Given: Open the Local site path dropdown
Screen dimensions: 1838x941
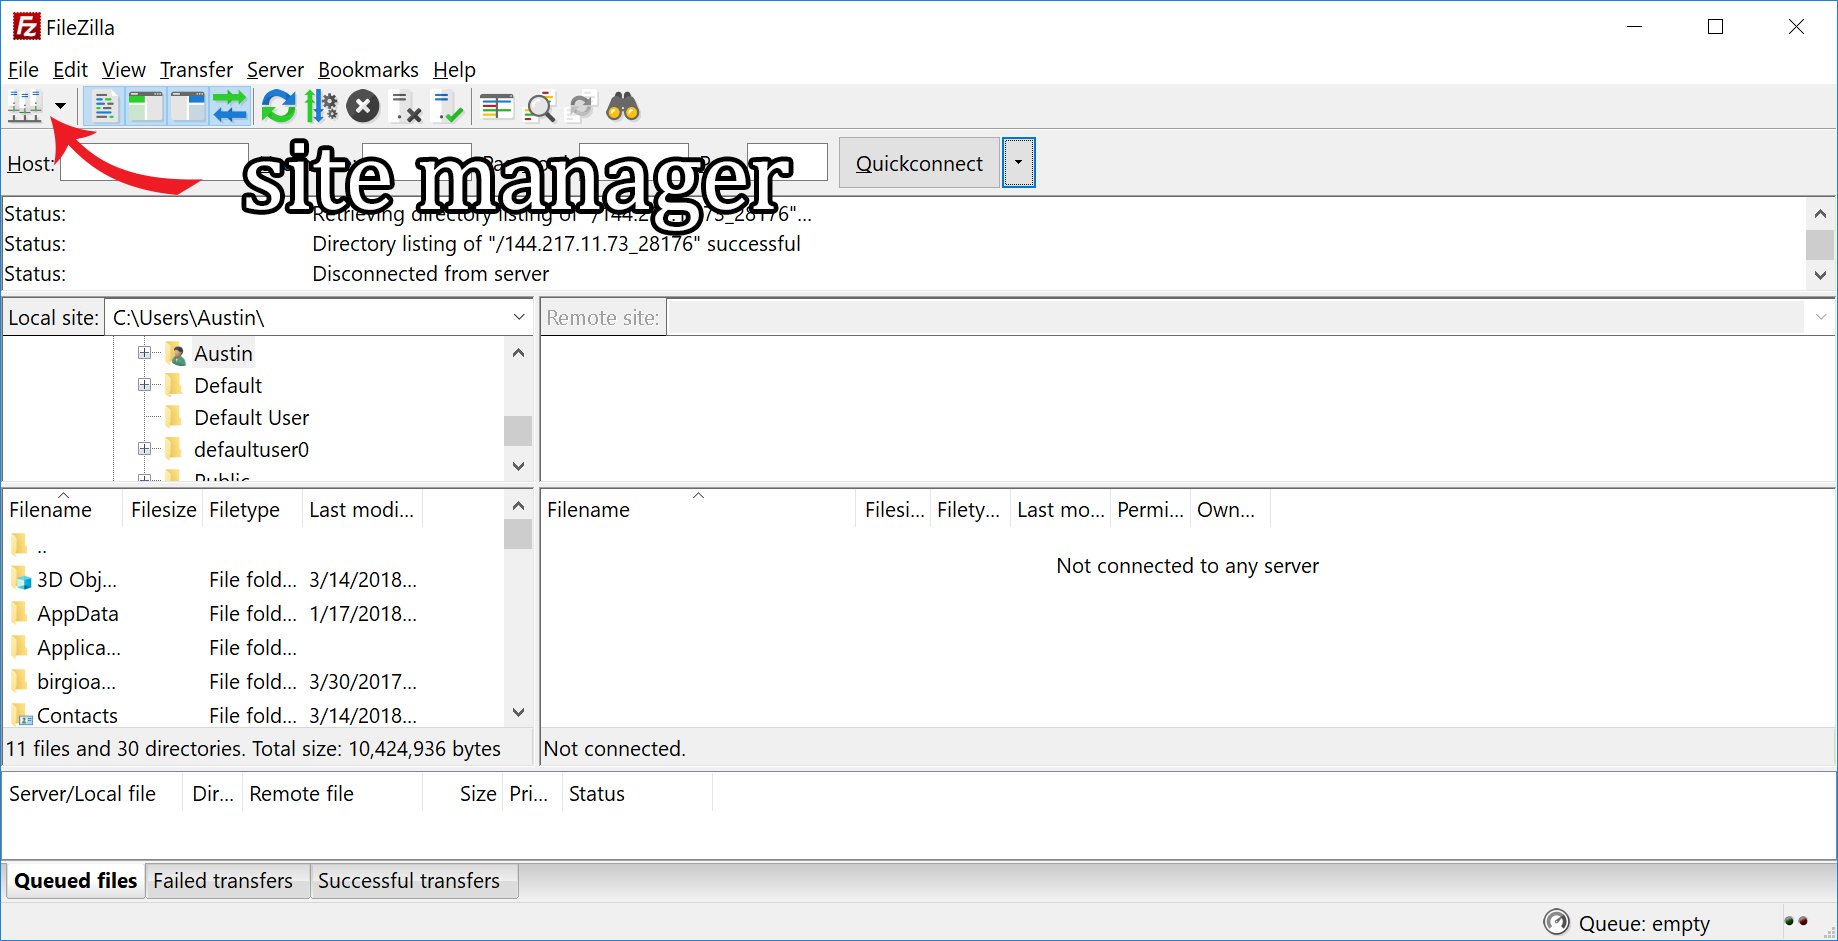Looking at the screenshot, I should click(518, 318).
